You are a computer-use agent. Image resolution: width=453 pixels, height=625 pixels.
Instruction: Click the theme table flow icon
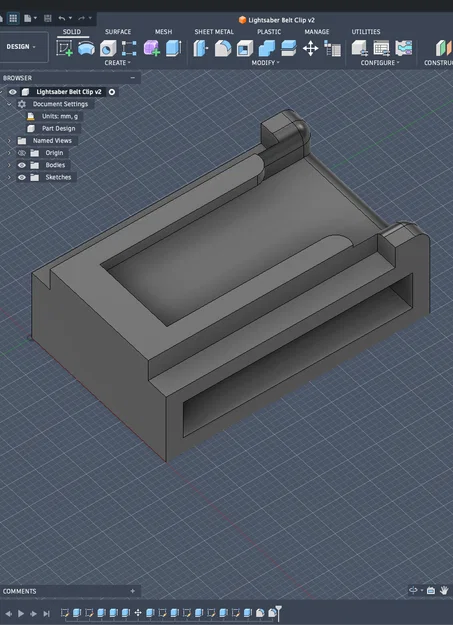coord(404,48)
